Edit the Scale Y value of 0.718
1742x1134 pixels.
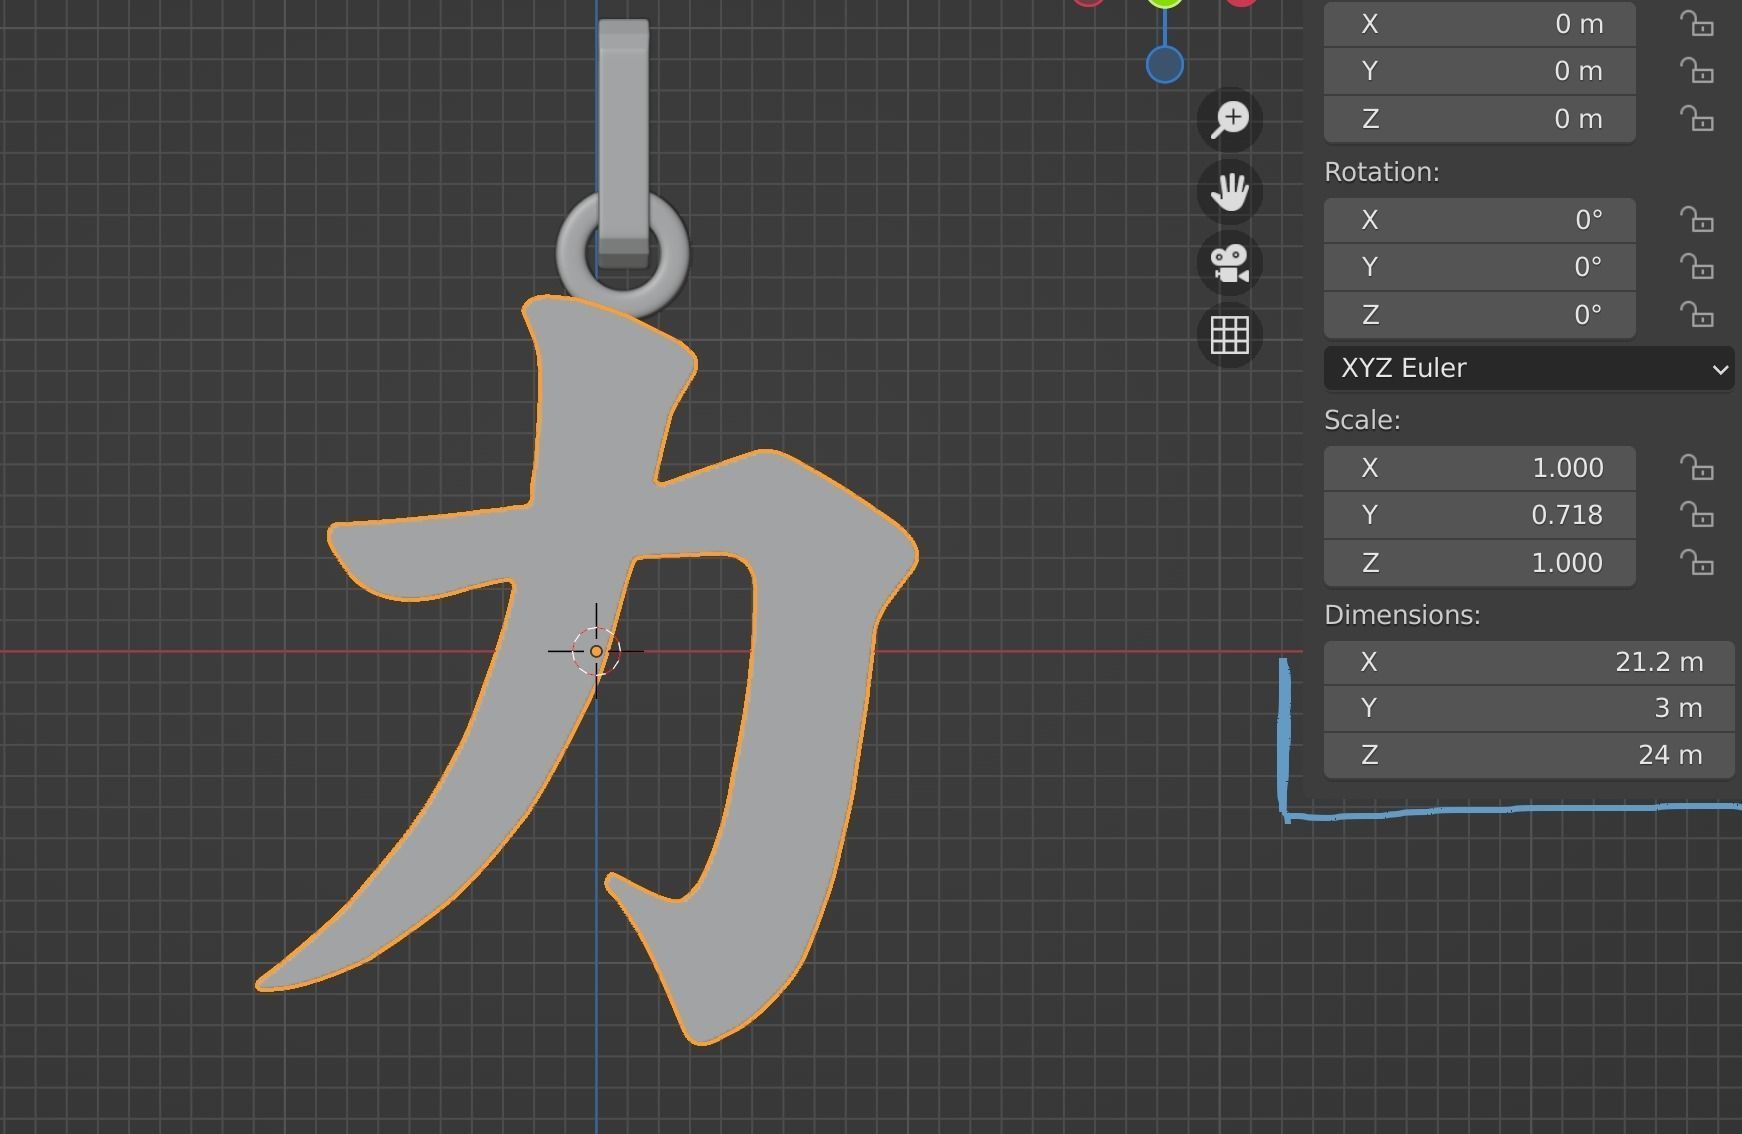click(x=1479, y=514)
